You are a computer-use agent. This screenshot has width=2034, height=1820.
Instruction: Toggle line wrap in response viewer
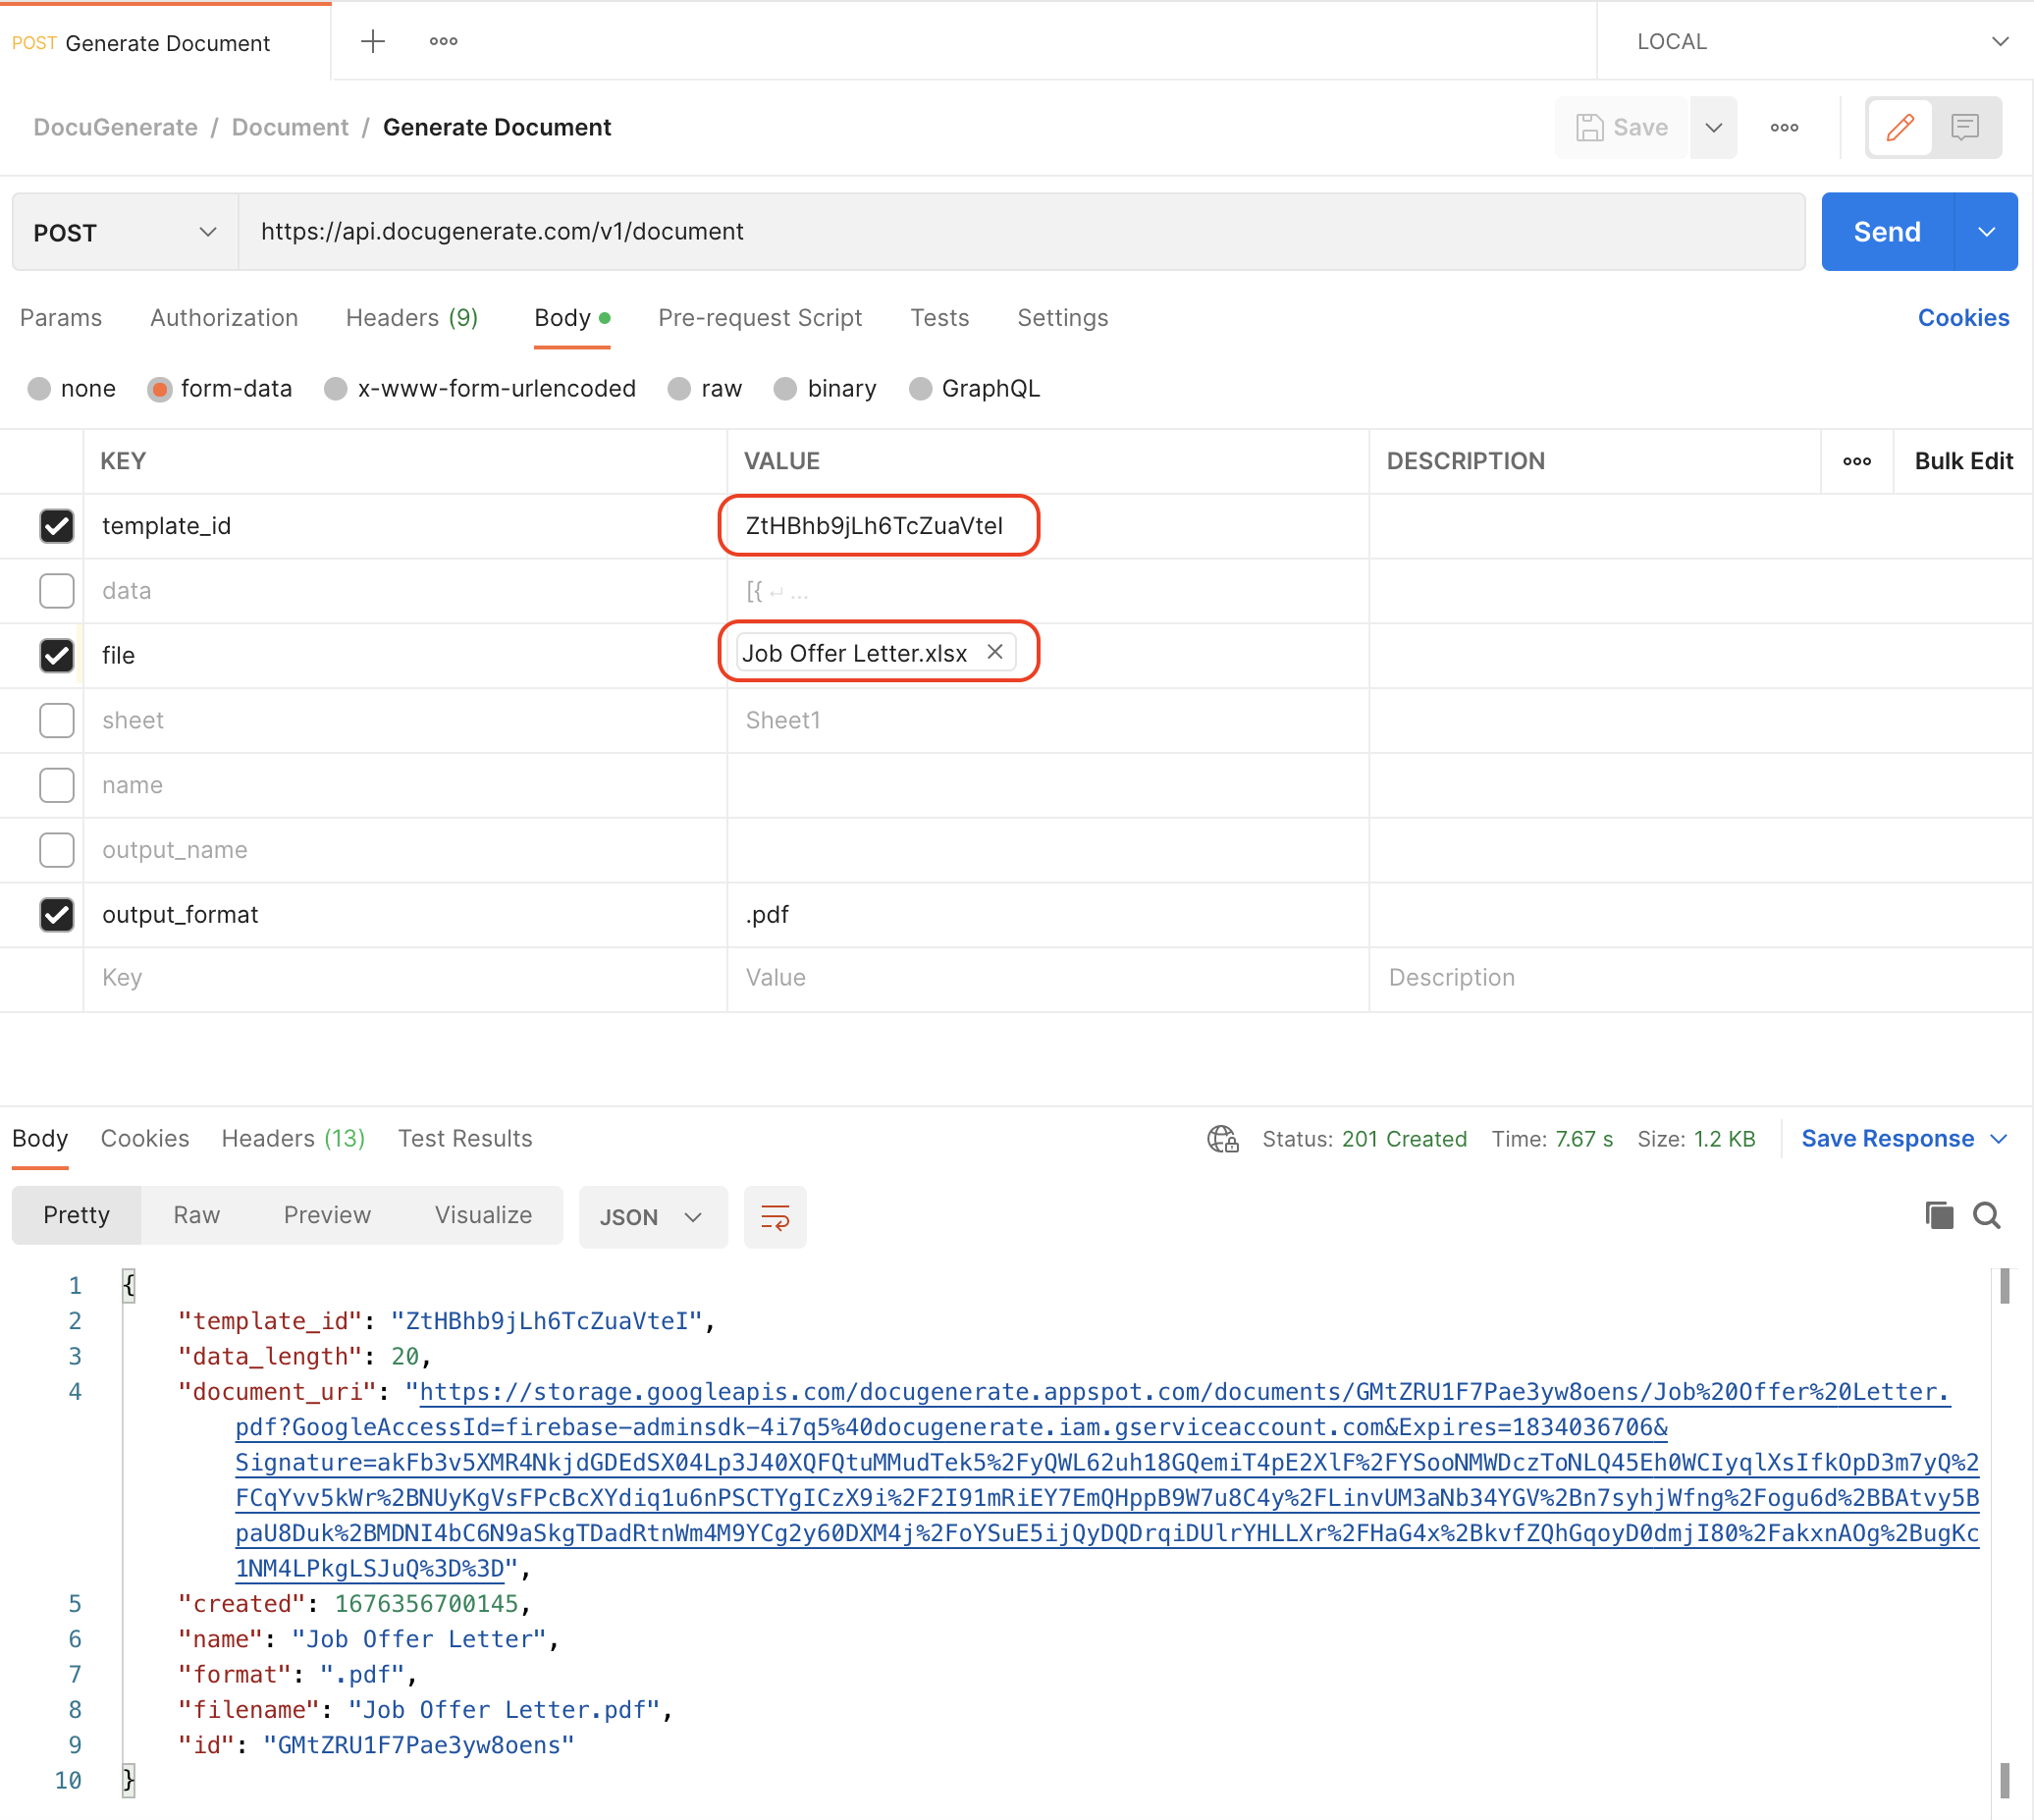(x=775, y=1216)
